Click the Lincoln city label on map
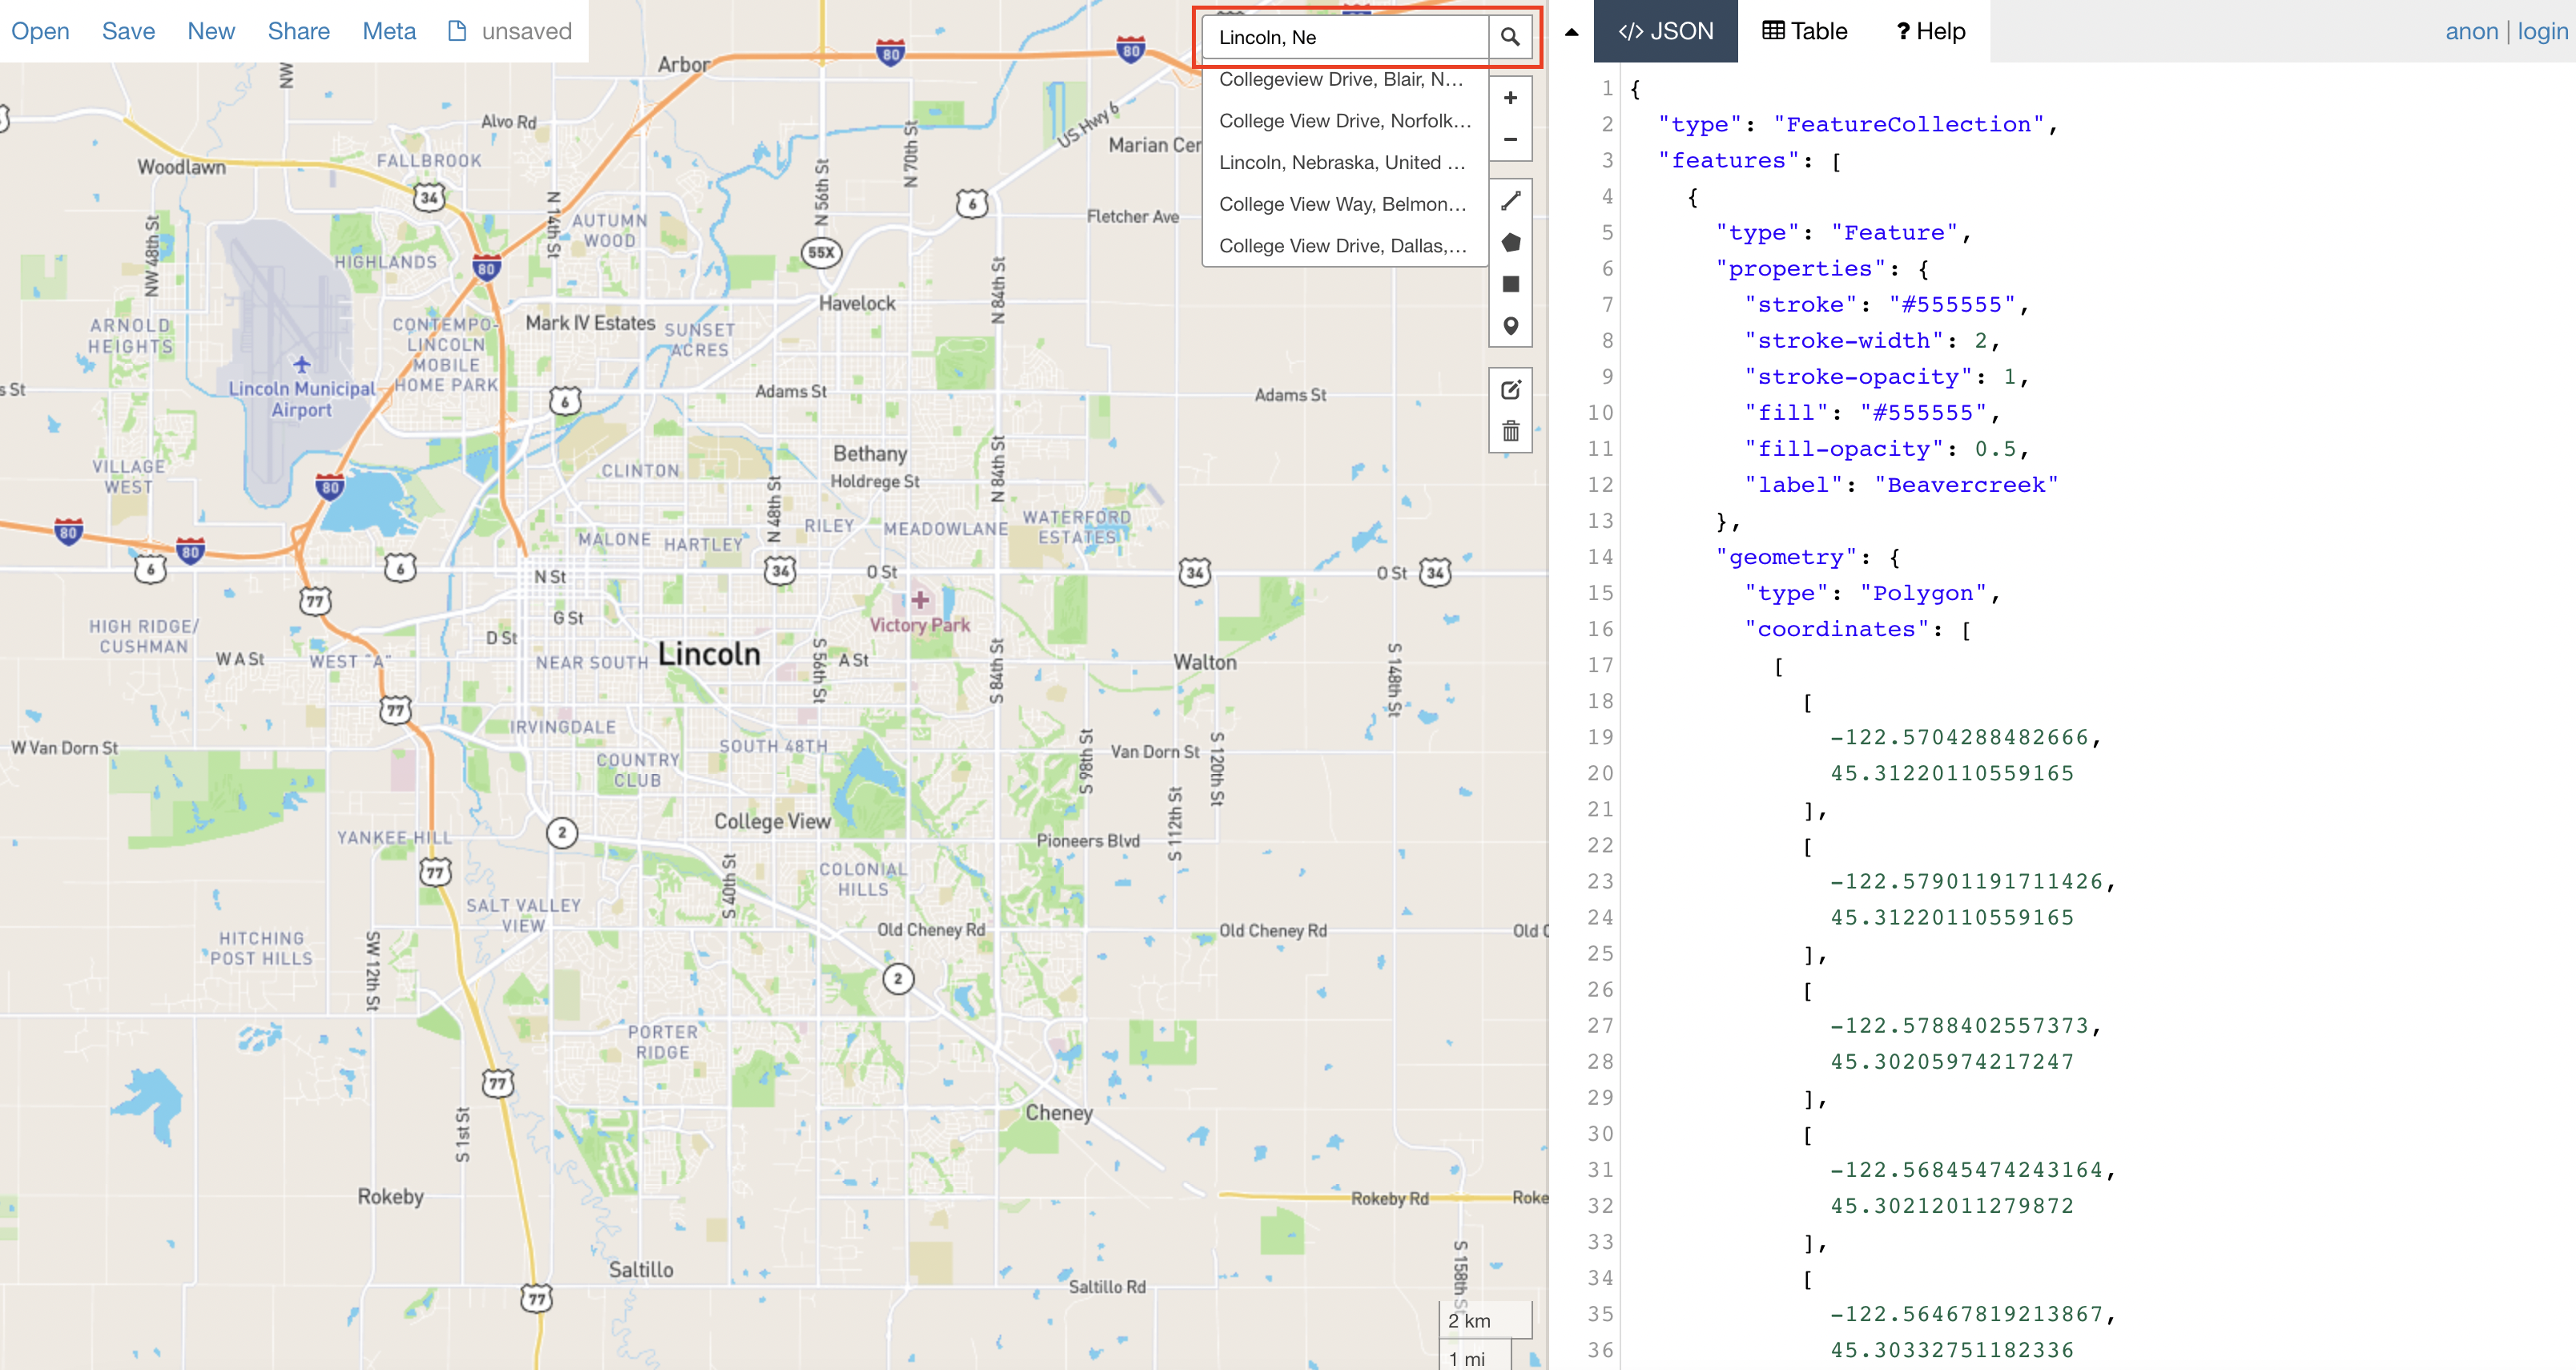Screen dimensions: 2576x1370 (709, 654)
